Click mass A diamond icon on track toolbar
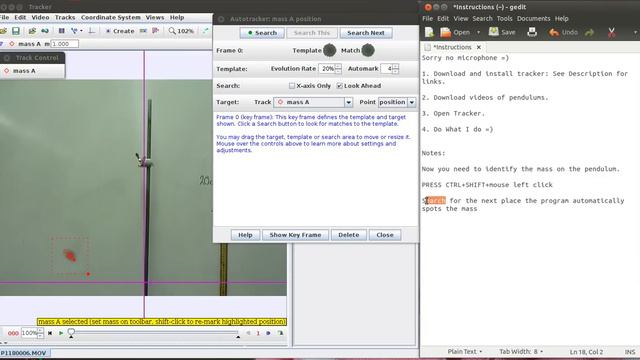640x360 pixels. [x=12, y=44]
